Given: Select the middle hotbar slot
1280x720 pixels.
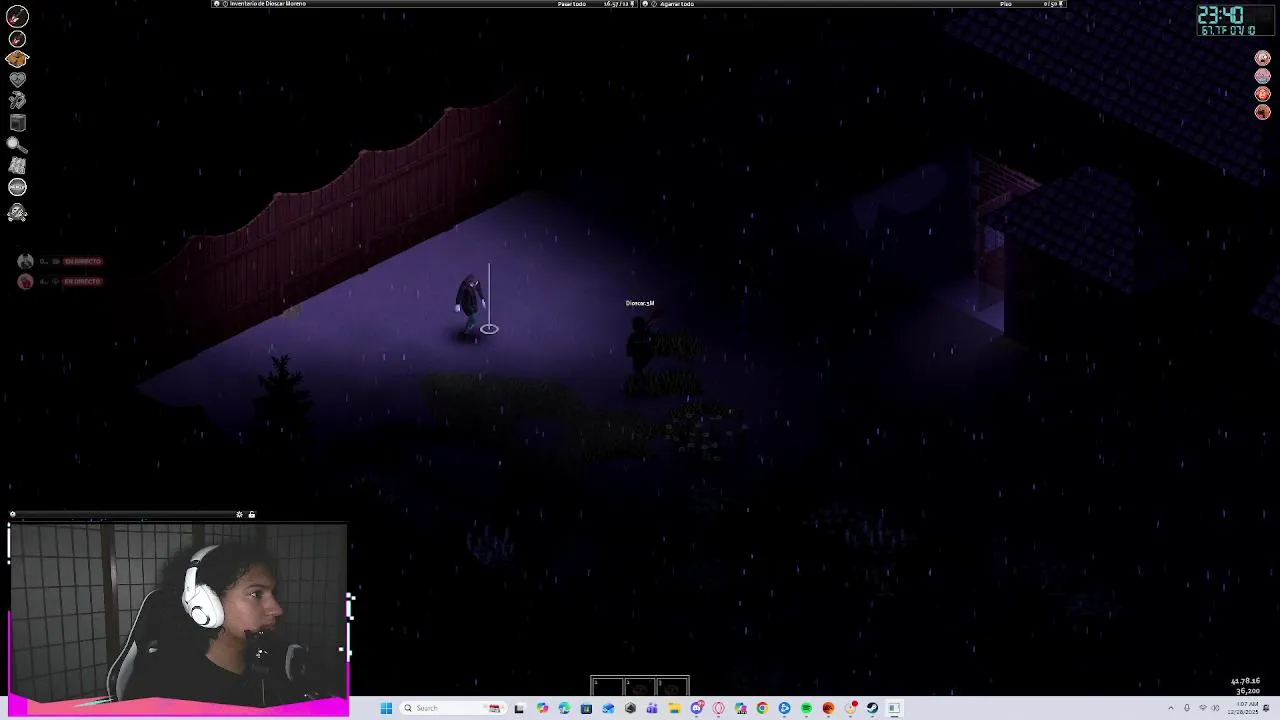Looking at the screenshot, I should 640,686.
